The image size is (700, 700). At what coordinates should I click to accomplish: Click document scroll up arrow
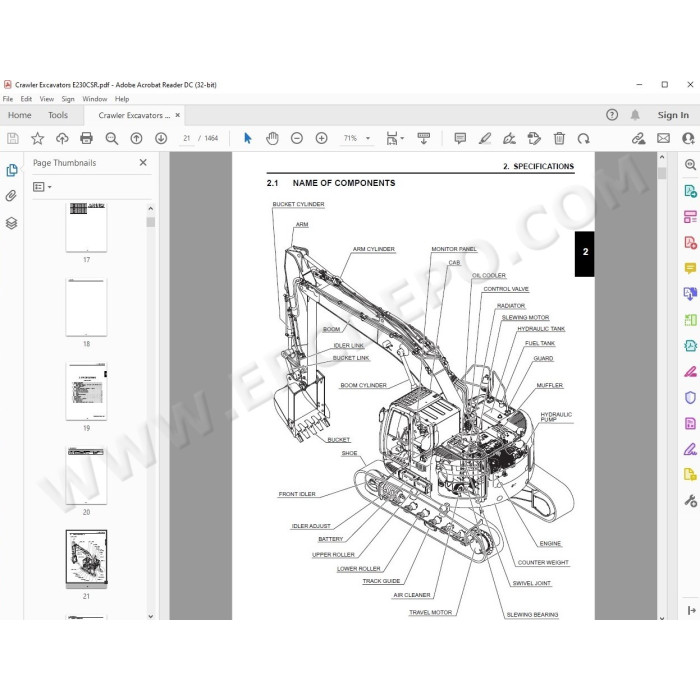pos(662,157)
